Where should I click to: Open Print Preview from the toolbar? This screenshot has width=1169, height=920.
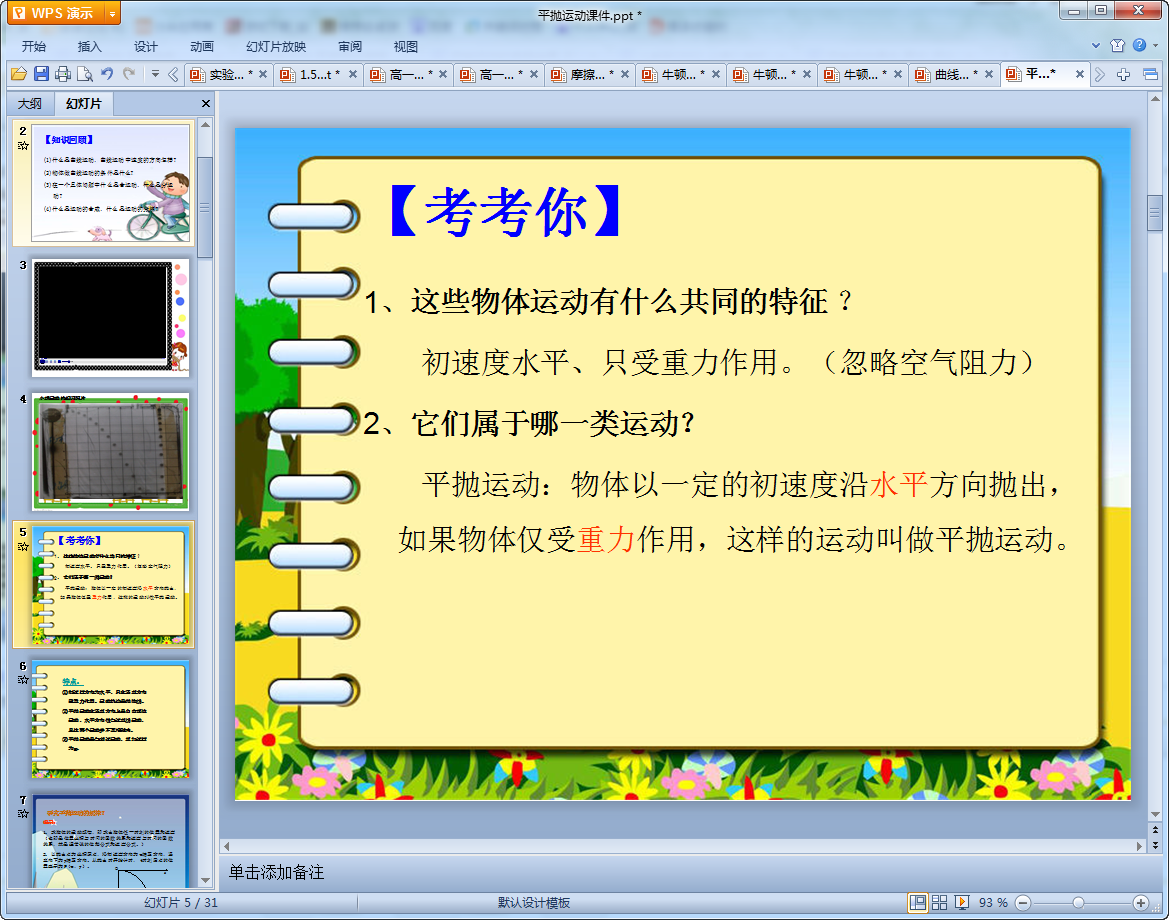pyautogui.click(x=85, y=74)
